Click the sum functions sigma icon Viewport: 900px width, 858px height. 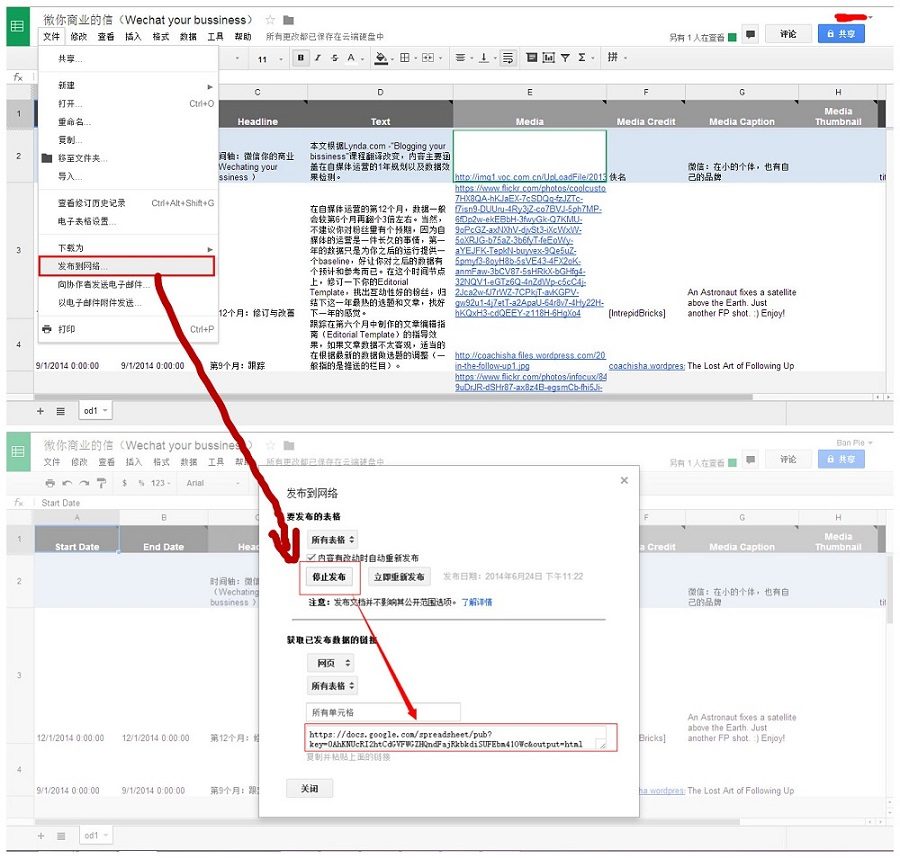tap(582, 58)
